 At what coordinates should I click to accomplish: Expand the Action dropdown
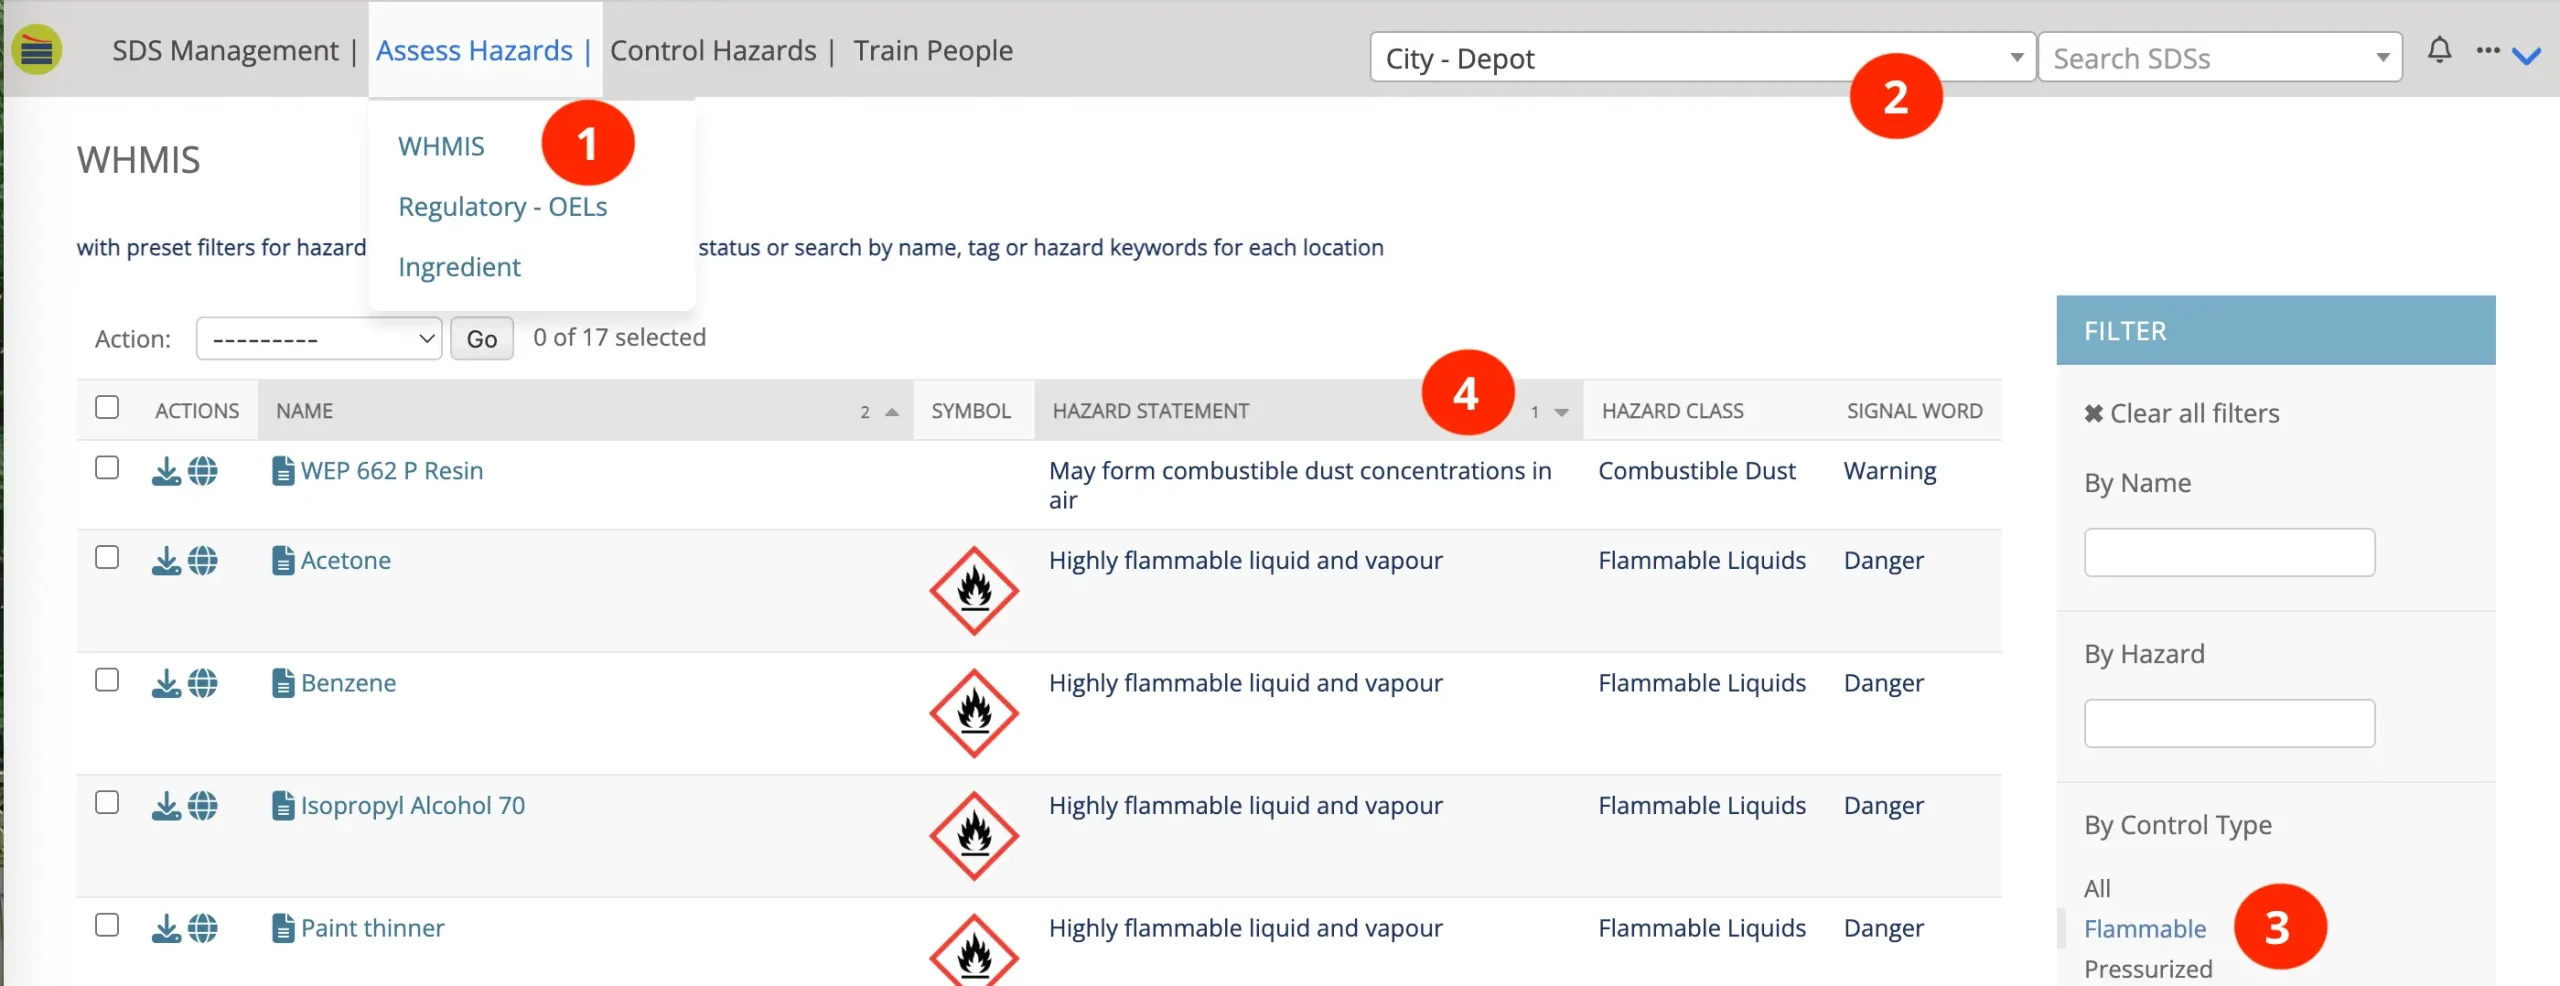click(319, 339)
